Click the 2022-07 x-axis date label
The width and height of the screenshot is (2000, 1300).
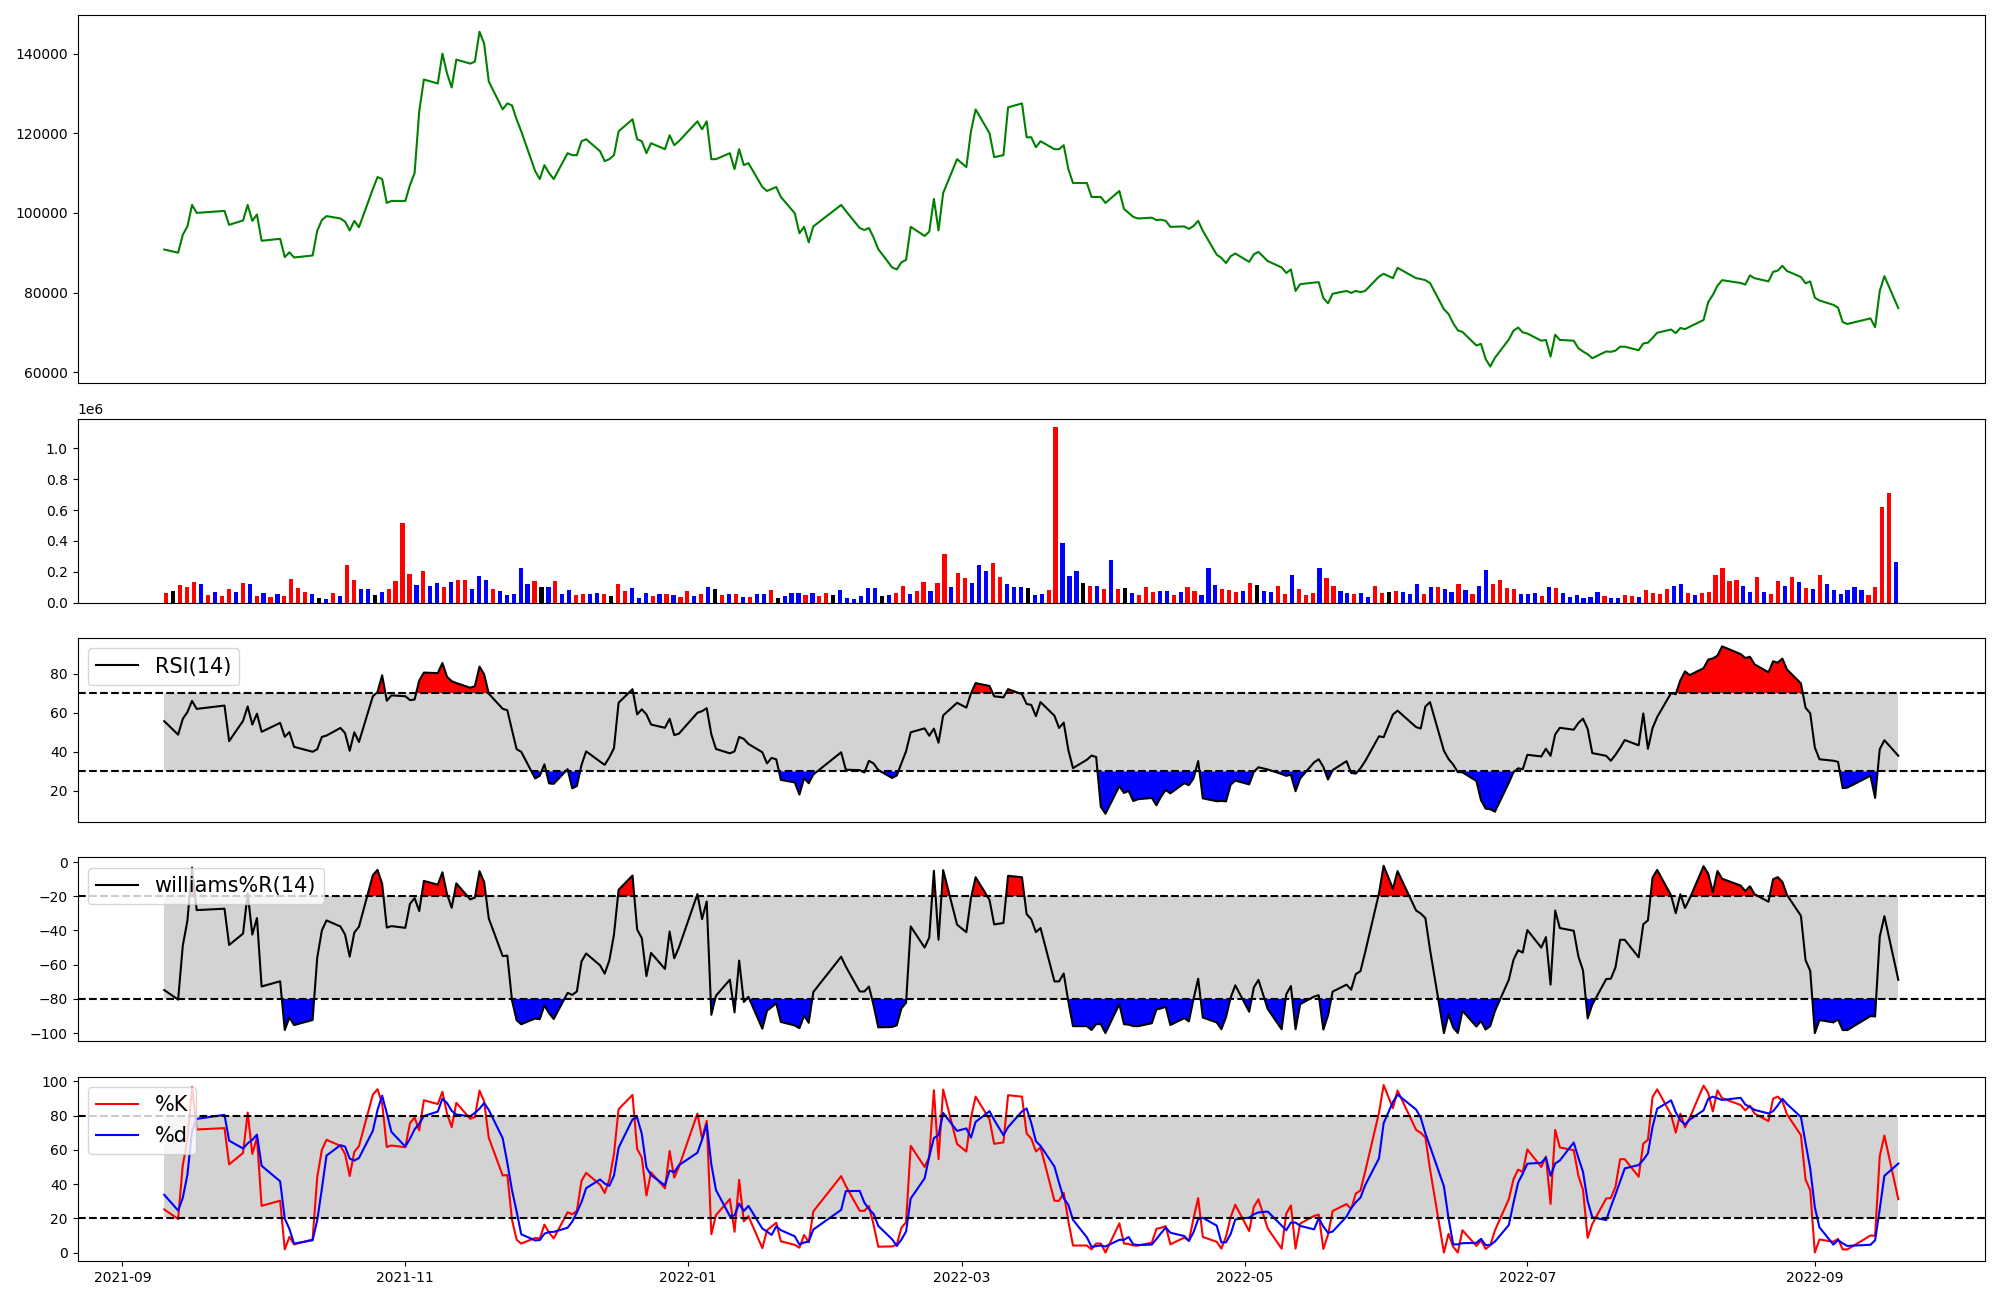[1528, 1277]
